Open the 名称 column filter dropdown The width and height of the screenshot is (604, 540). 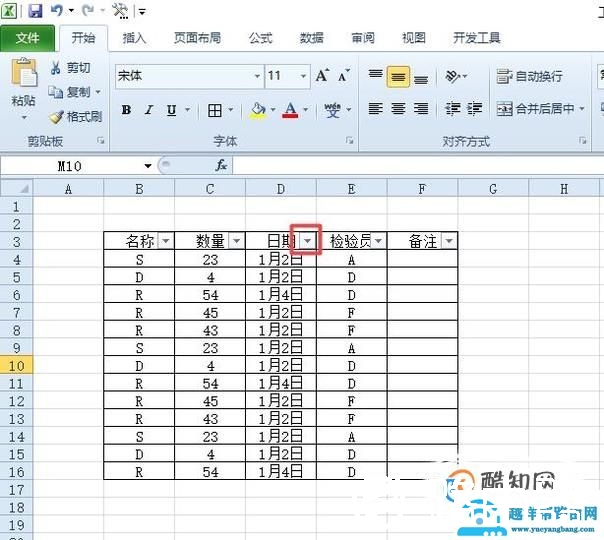[166, 241]
